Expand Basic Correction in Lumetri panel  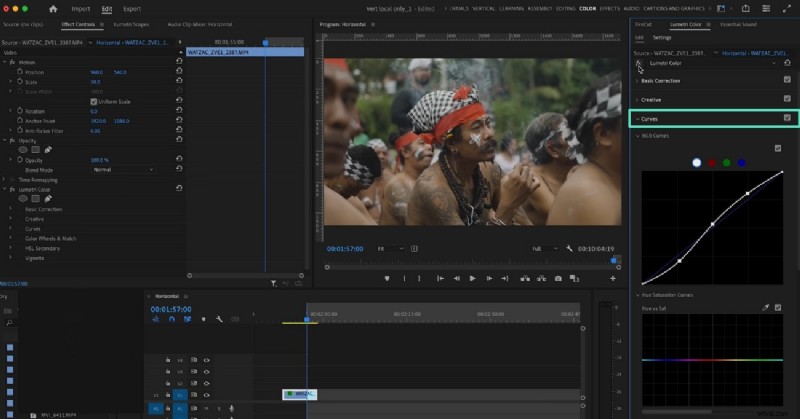(637, 81)
